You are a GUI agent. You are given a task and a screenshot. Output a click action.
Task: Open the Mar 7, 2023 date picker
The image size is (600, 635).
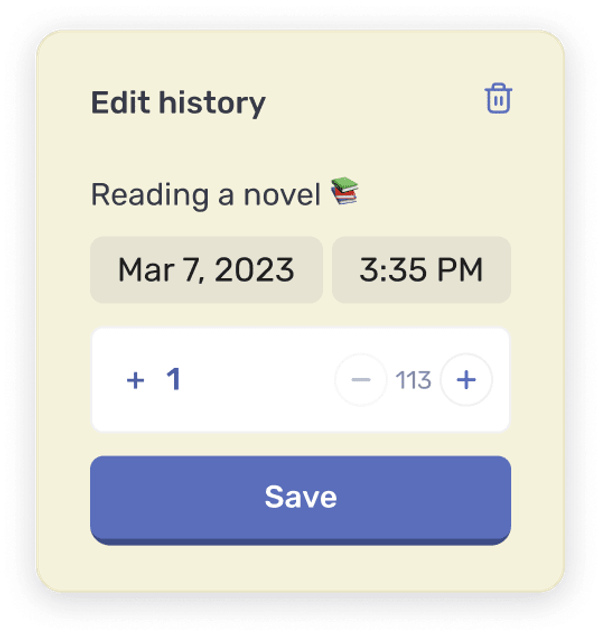tap(206, 270)
